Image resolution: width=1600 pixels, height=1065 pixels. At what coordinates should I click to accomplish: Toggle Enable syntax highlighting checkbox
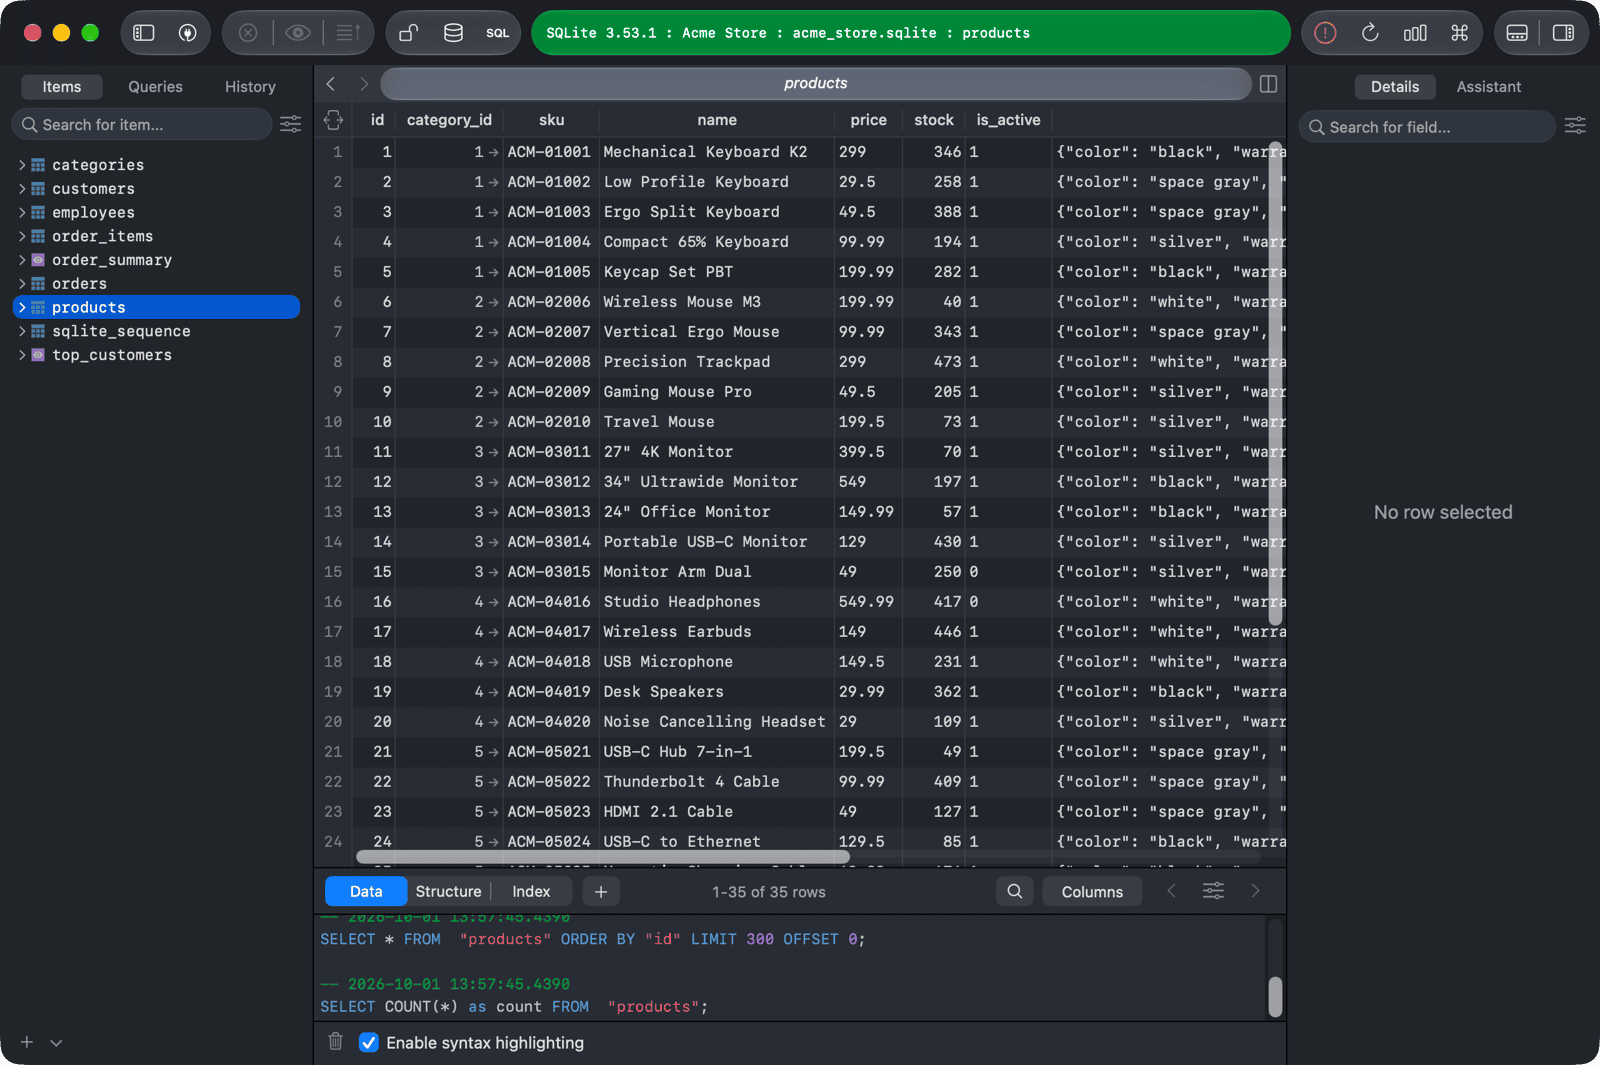[x=369, y=1042]
